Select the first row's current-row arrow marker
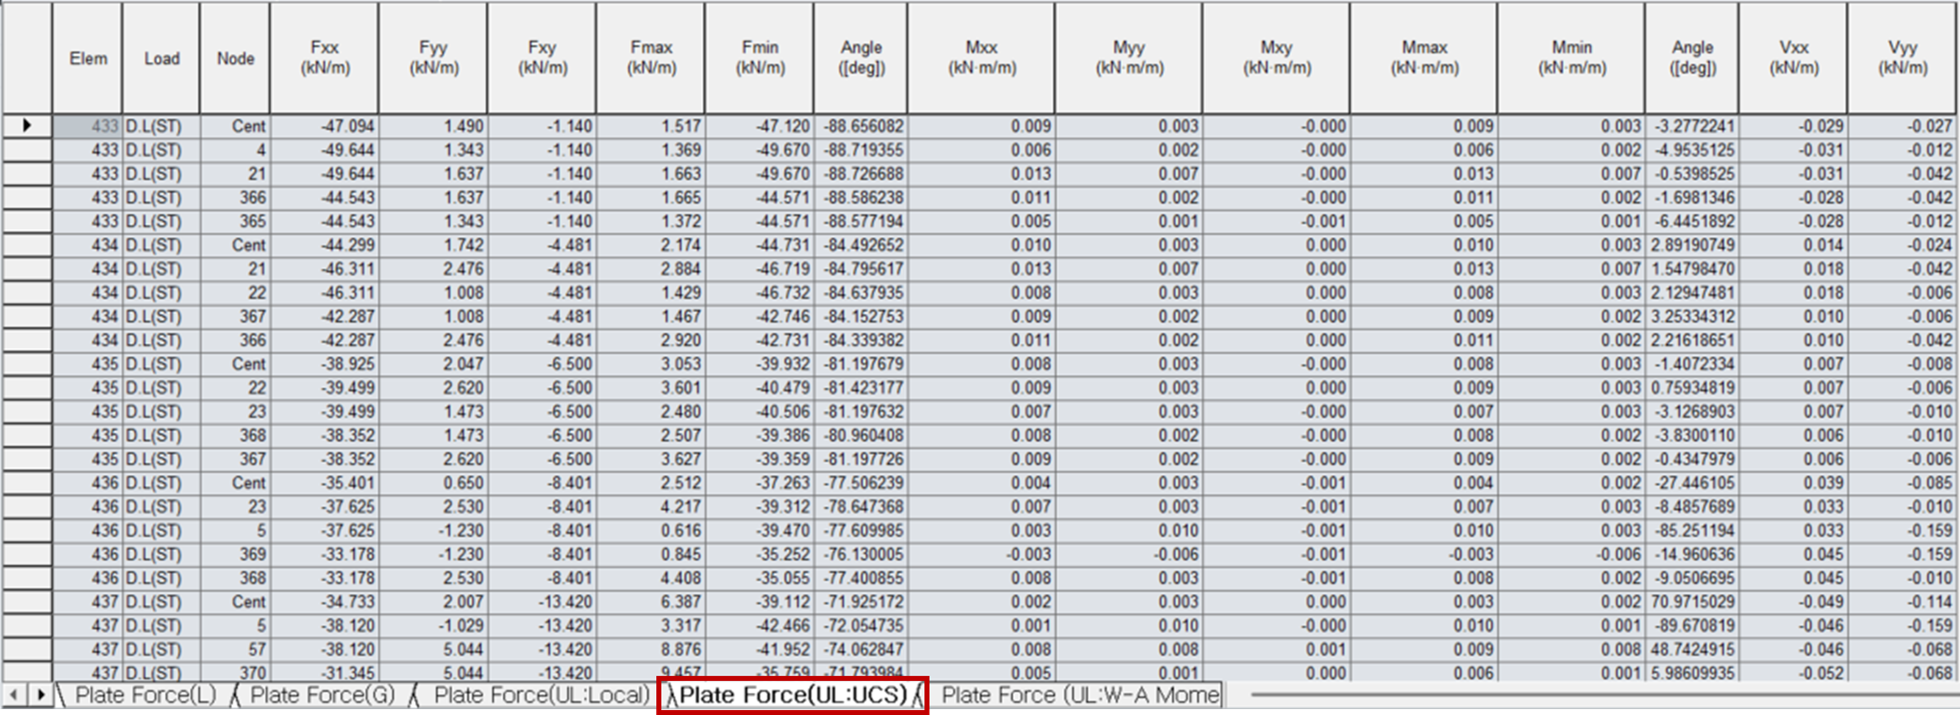 27,126
